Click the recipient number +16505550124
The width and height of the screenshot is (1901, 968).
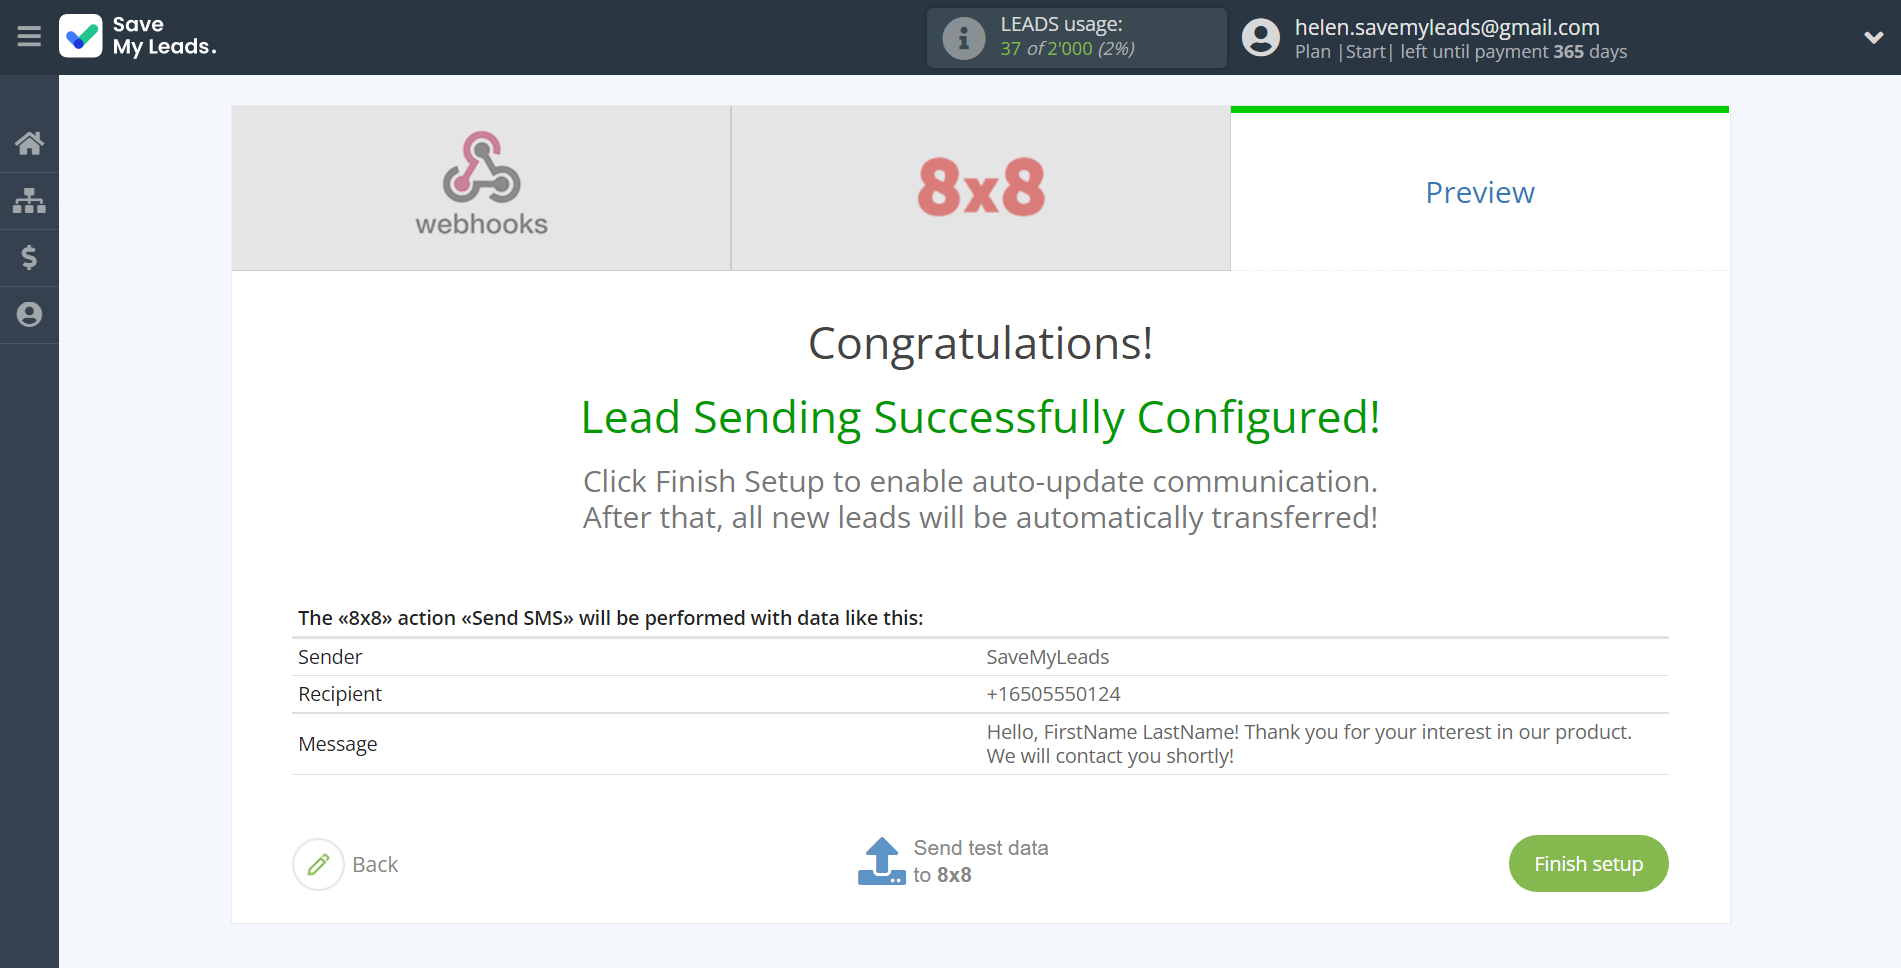point(1053,694)
